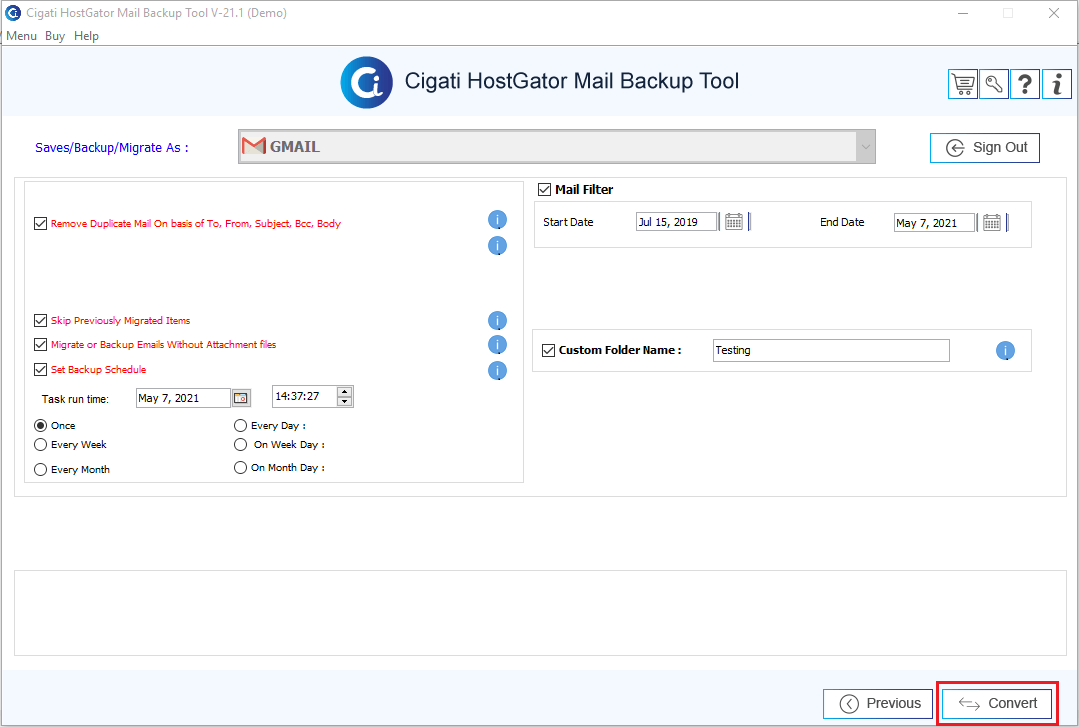Open the Task run time calendar icon

[x=241, y=398]
